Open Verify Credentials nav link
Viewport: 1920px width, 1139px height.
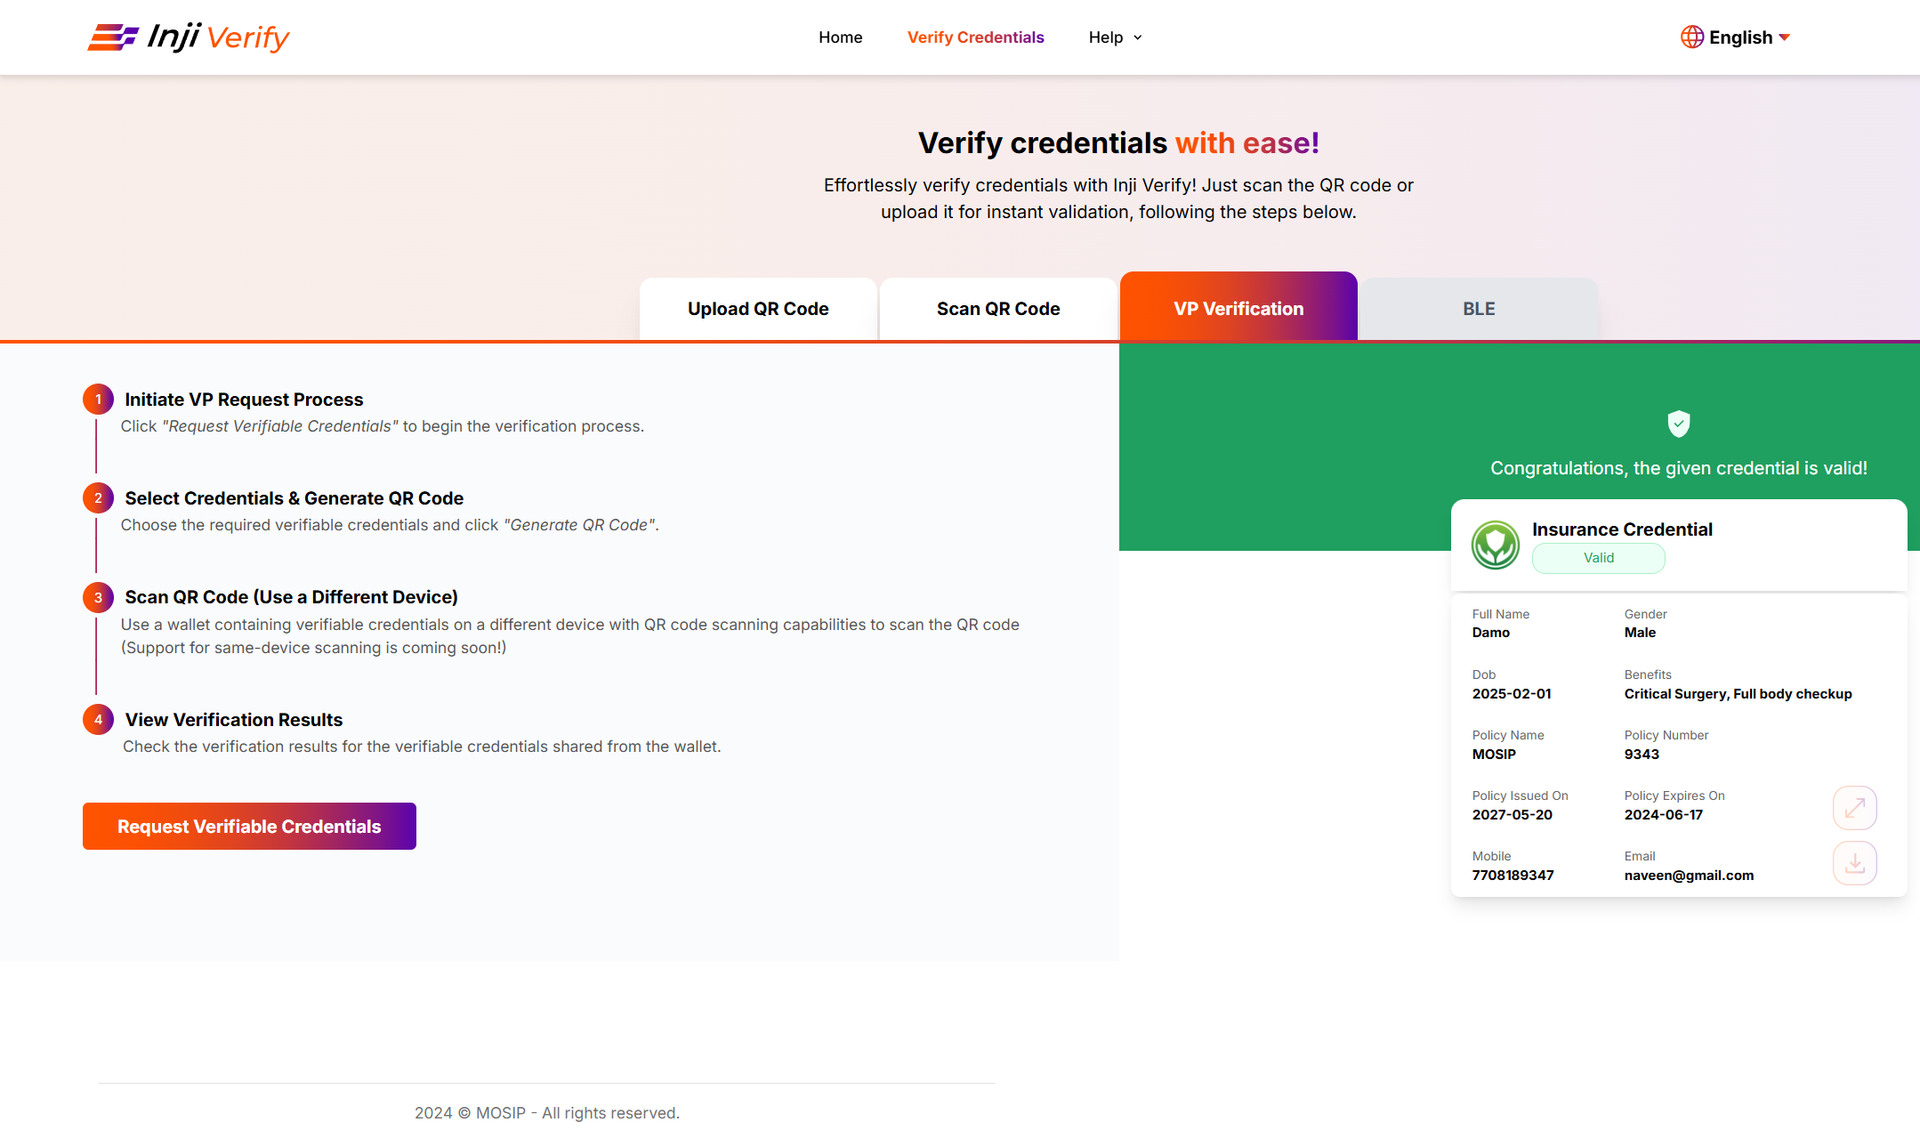tap(975, 37)
